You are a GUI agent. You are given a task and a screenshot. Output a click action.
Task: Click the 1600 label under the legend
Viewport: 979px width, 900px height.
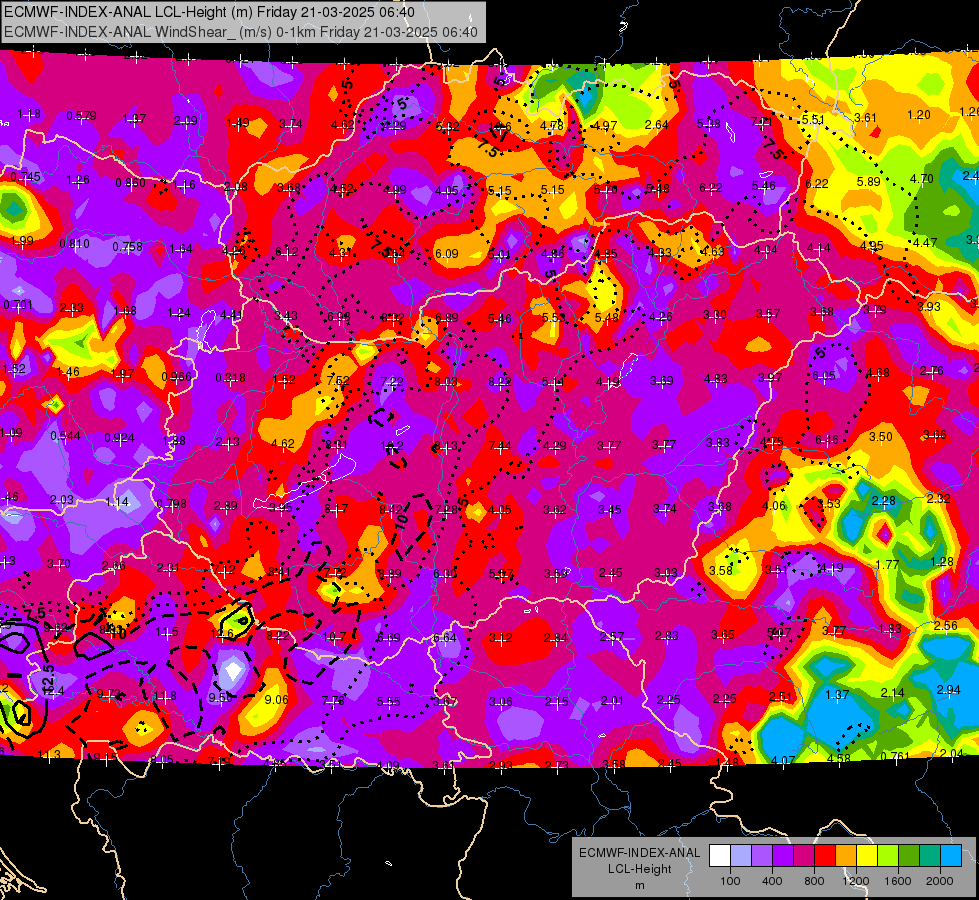tap(897, 881)
